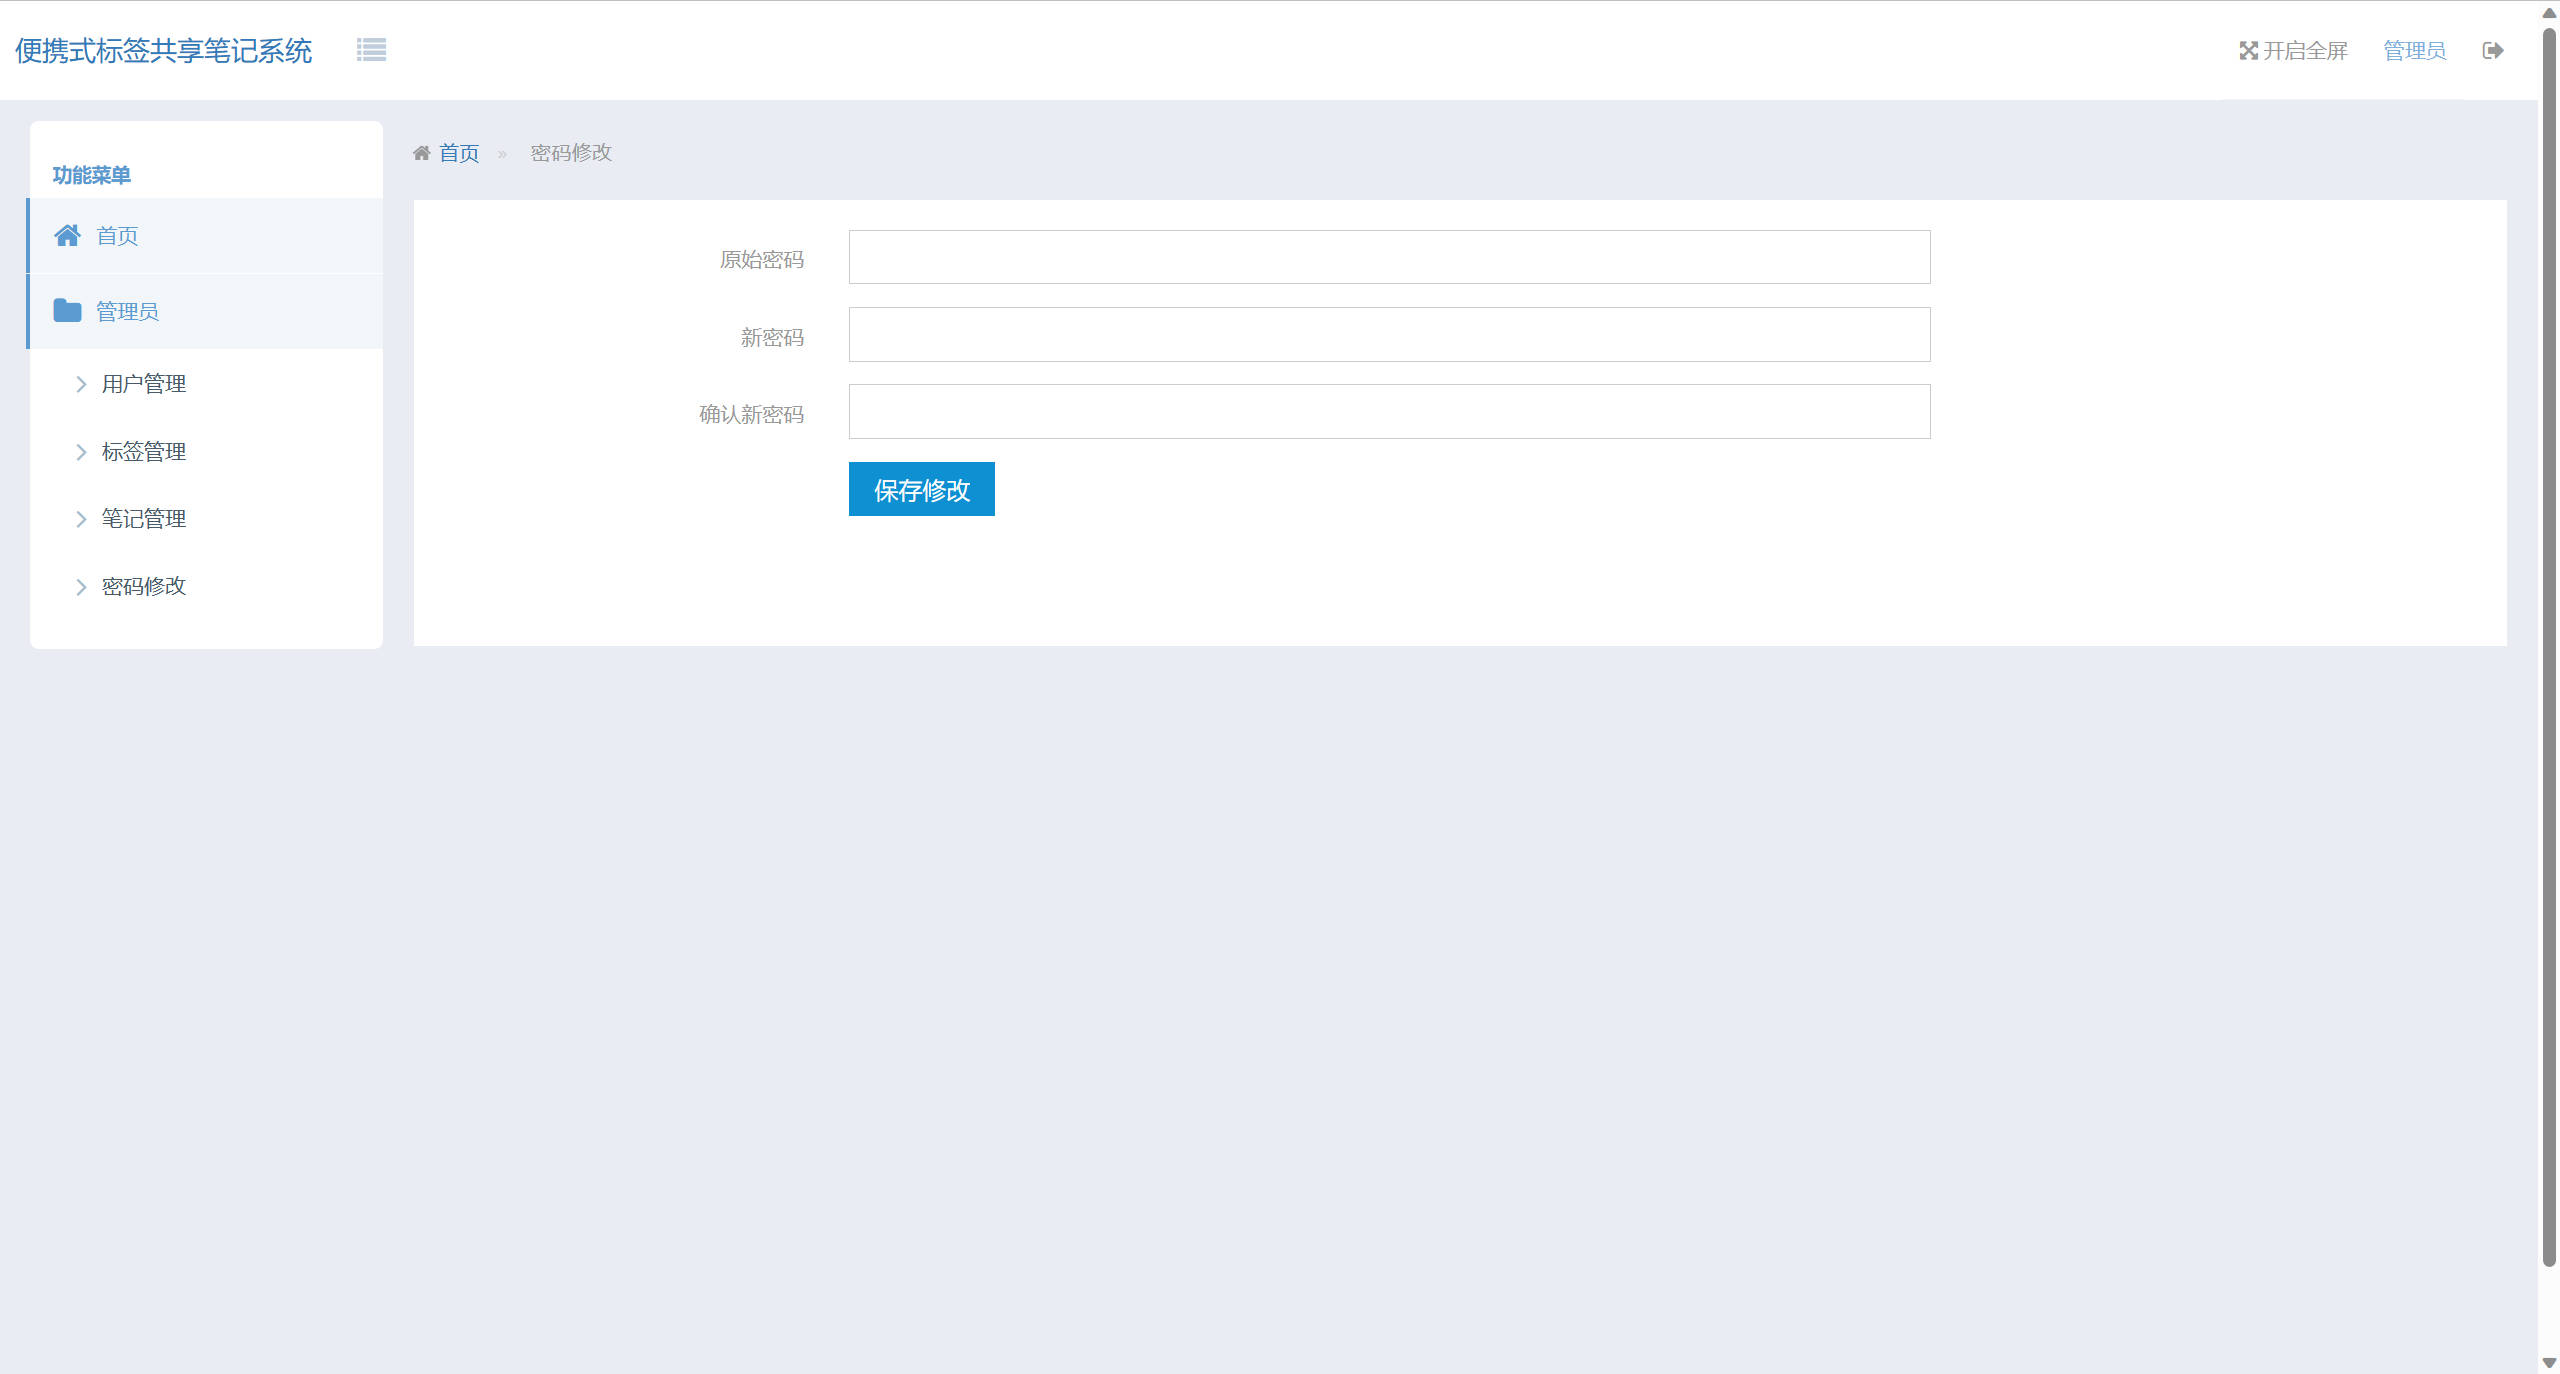This screenshot has width=2560, height=1374.
Task: Click the chevron next to 用户管理
Action: tap(81, 384)
